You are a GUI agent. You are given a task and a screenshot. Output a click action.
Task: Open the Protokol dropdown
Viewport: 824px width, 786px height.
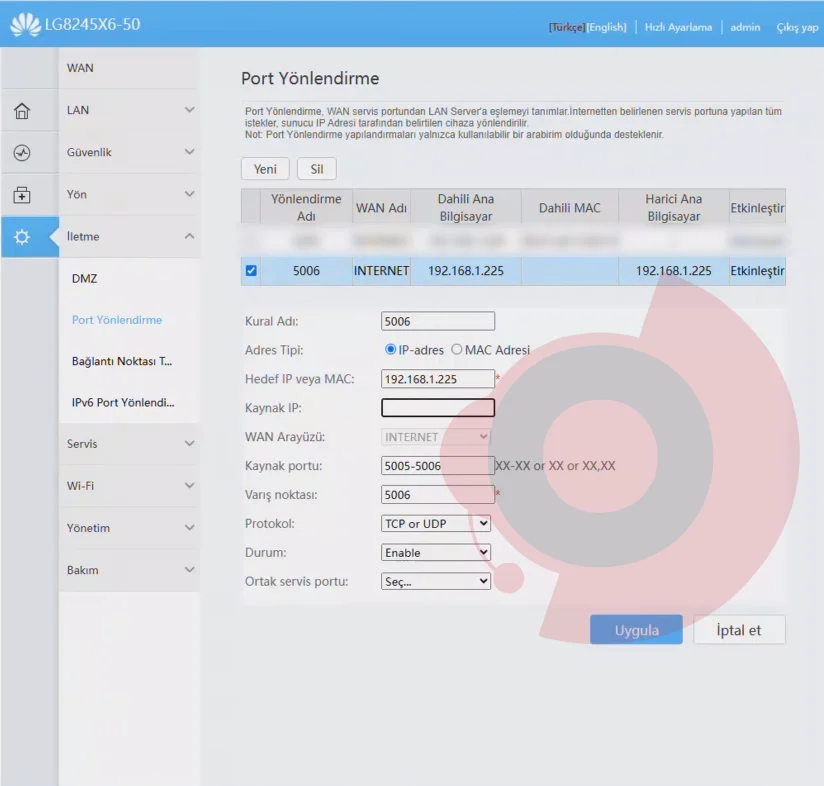(x=436, y=523)
